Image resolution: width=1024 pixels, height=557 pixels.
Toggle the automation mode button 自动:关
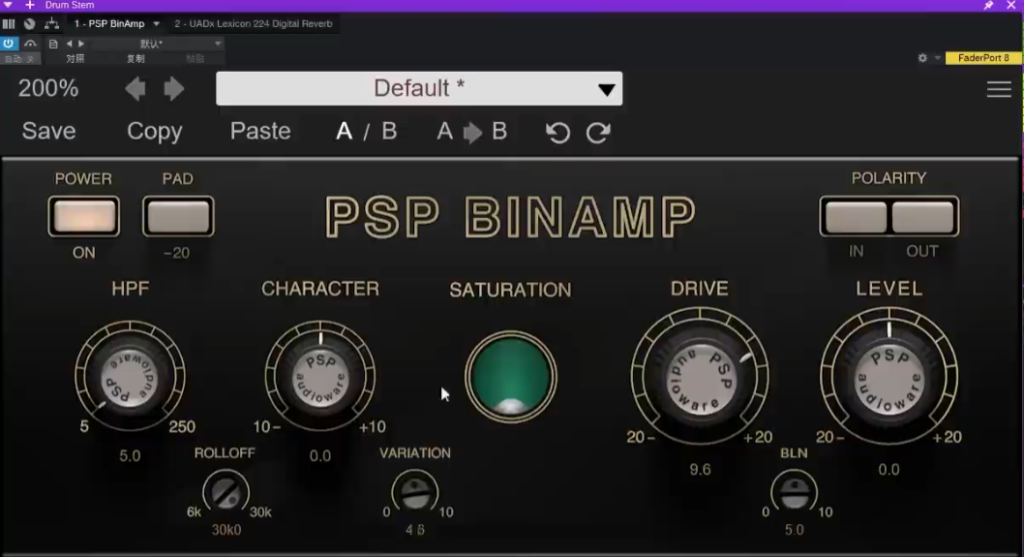coord(20,59)
